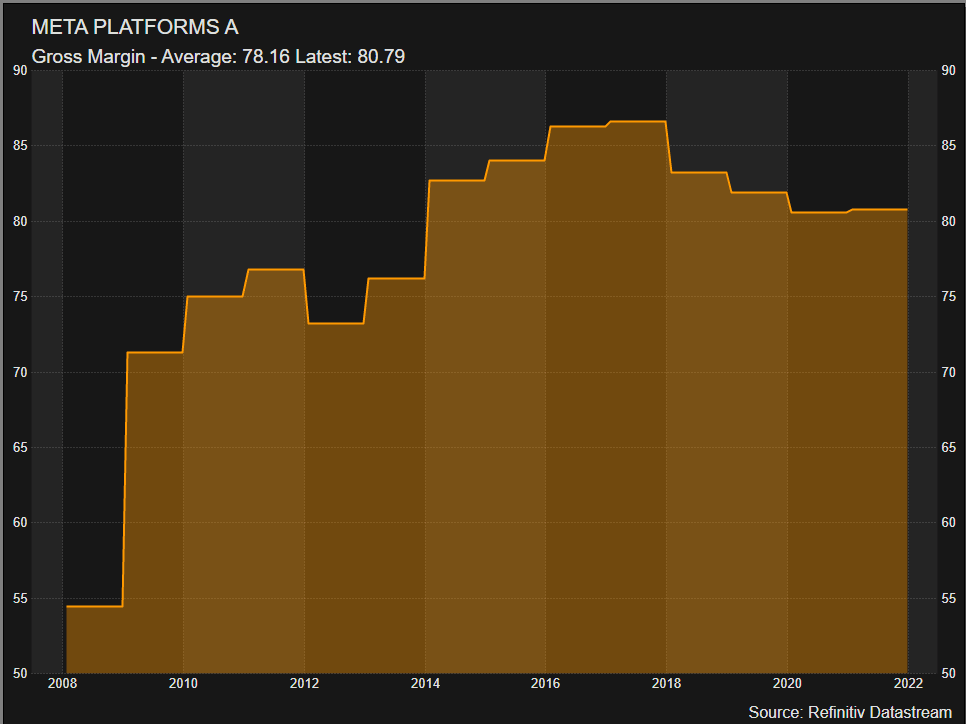Click the 2012 x-axis year label
The height and width of the screenshot is (724, 966).
point(304,683)
